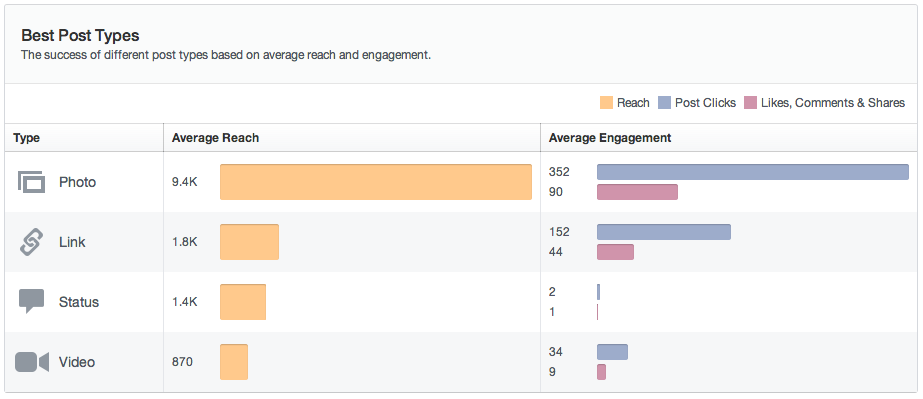The width and height of the screenshot is (923, 399).
Task: Click the Average Engagement column header
Action: [x=610, y=138]
